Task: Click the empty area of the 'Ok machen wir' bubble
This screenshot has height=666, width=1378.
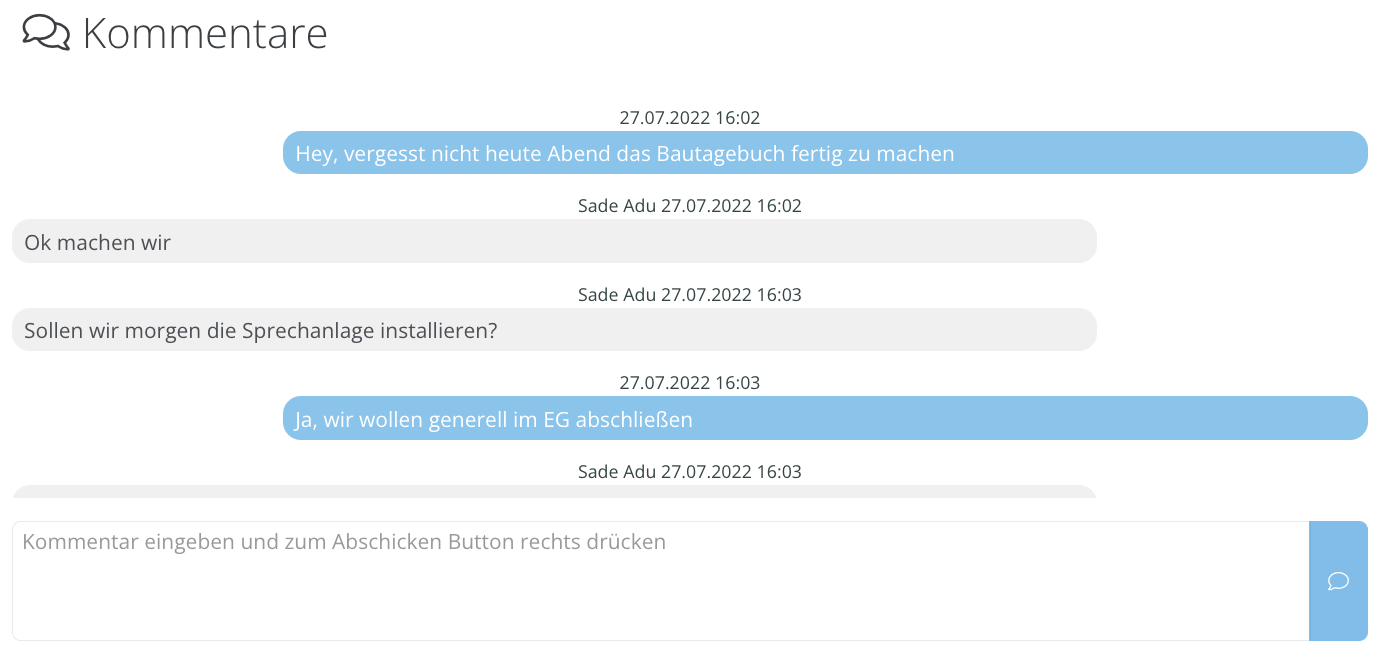Action: (x=640, y=242)
